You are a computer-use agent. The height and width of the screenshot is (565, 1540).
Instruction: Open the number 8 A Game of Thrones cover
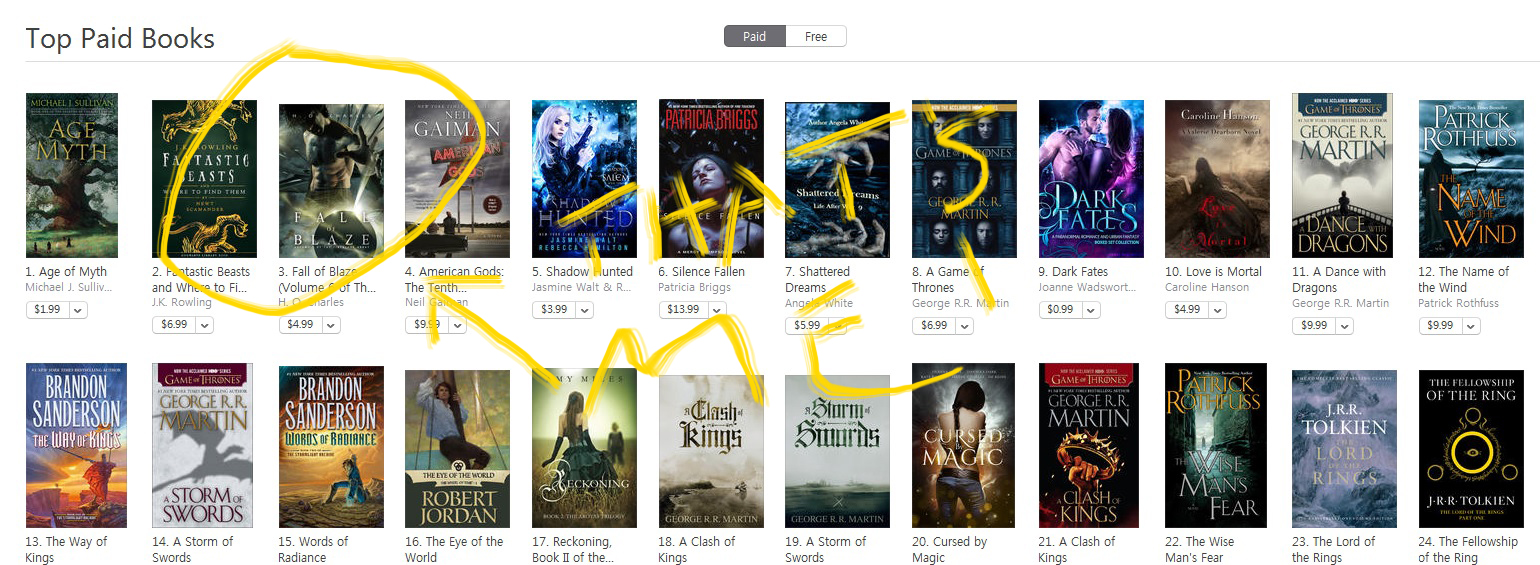pos(964,179)
